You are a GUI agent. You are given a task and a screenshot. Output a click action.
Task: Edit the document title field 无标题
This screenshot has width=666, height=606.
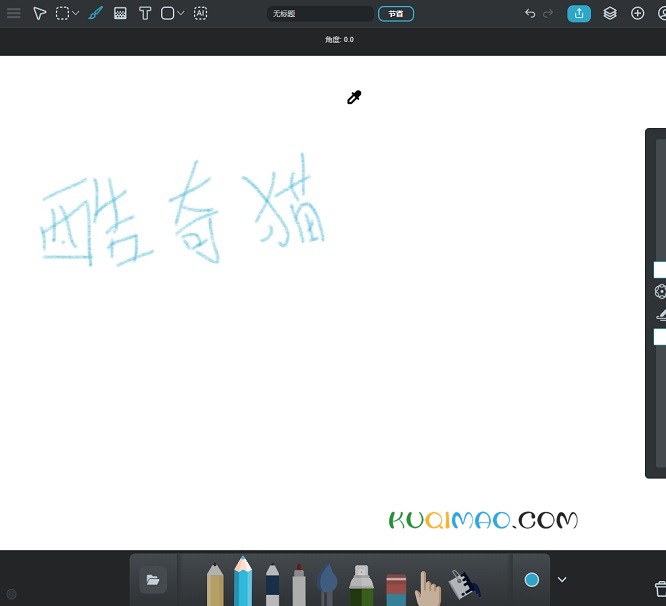(320, 14)
